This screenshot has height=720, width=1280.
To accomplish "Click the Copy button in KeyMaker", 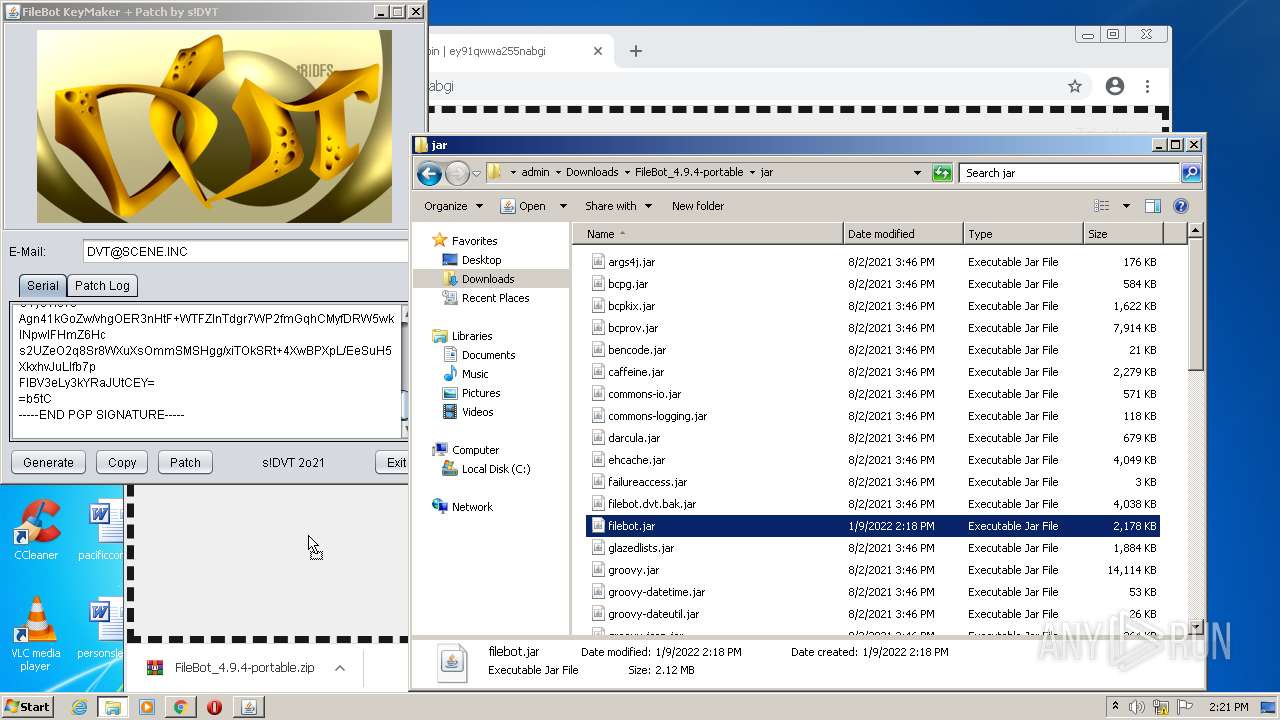I will [122, 462].
